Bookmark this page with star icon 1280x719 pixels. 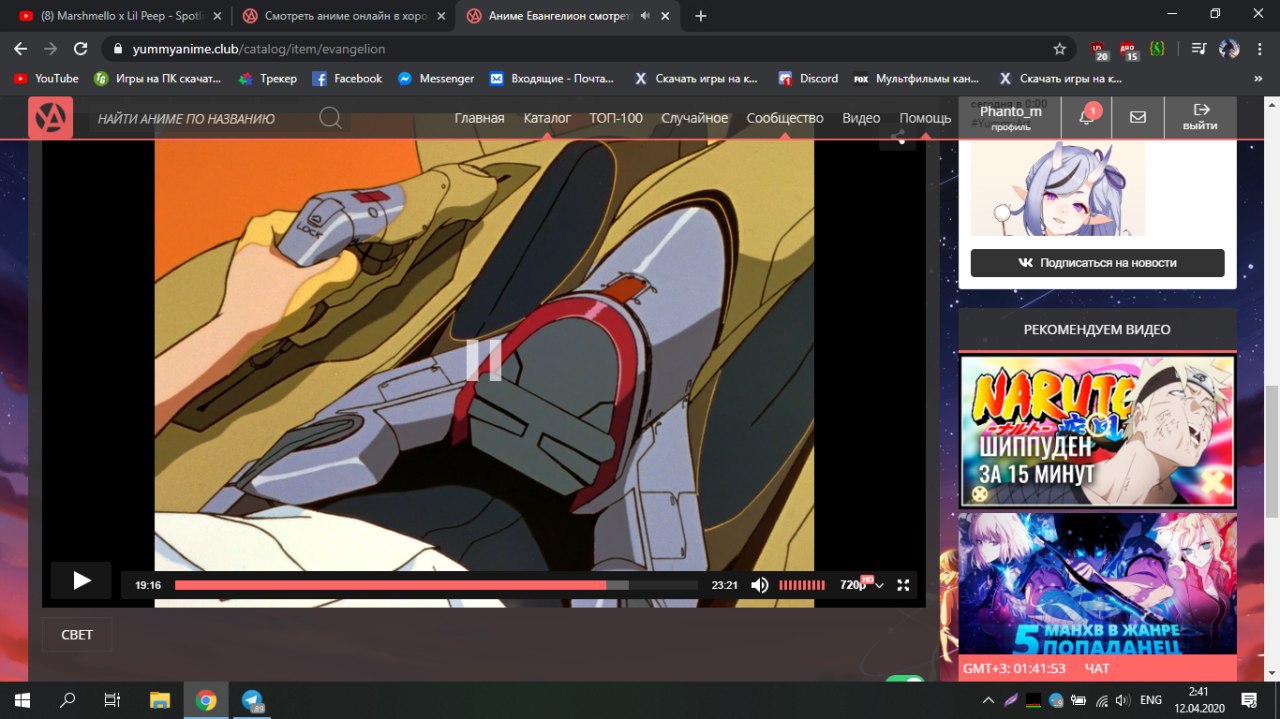pyautogui.click(x=1060, y=48)
